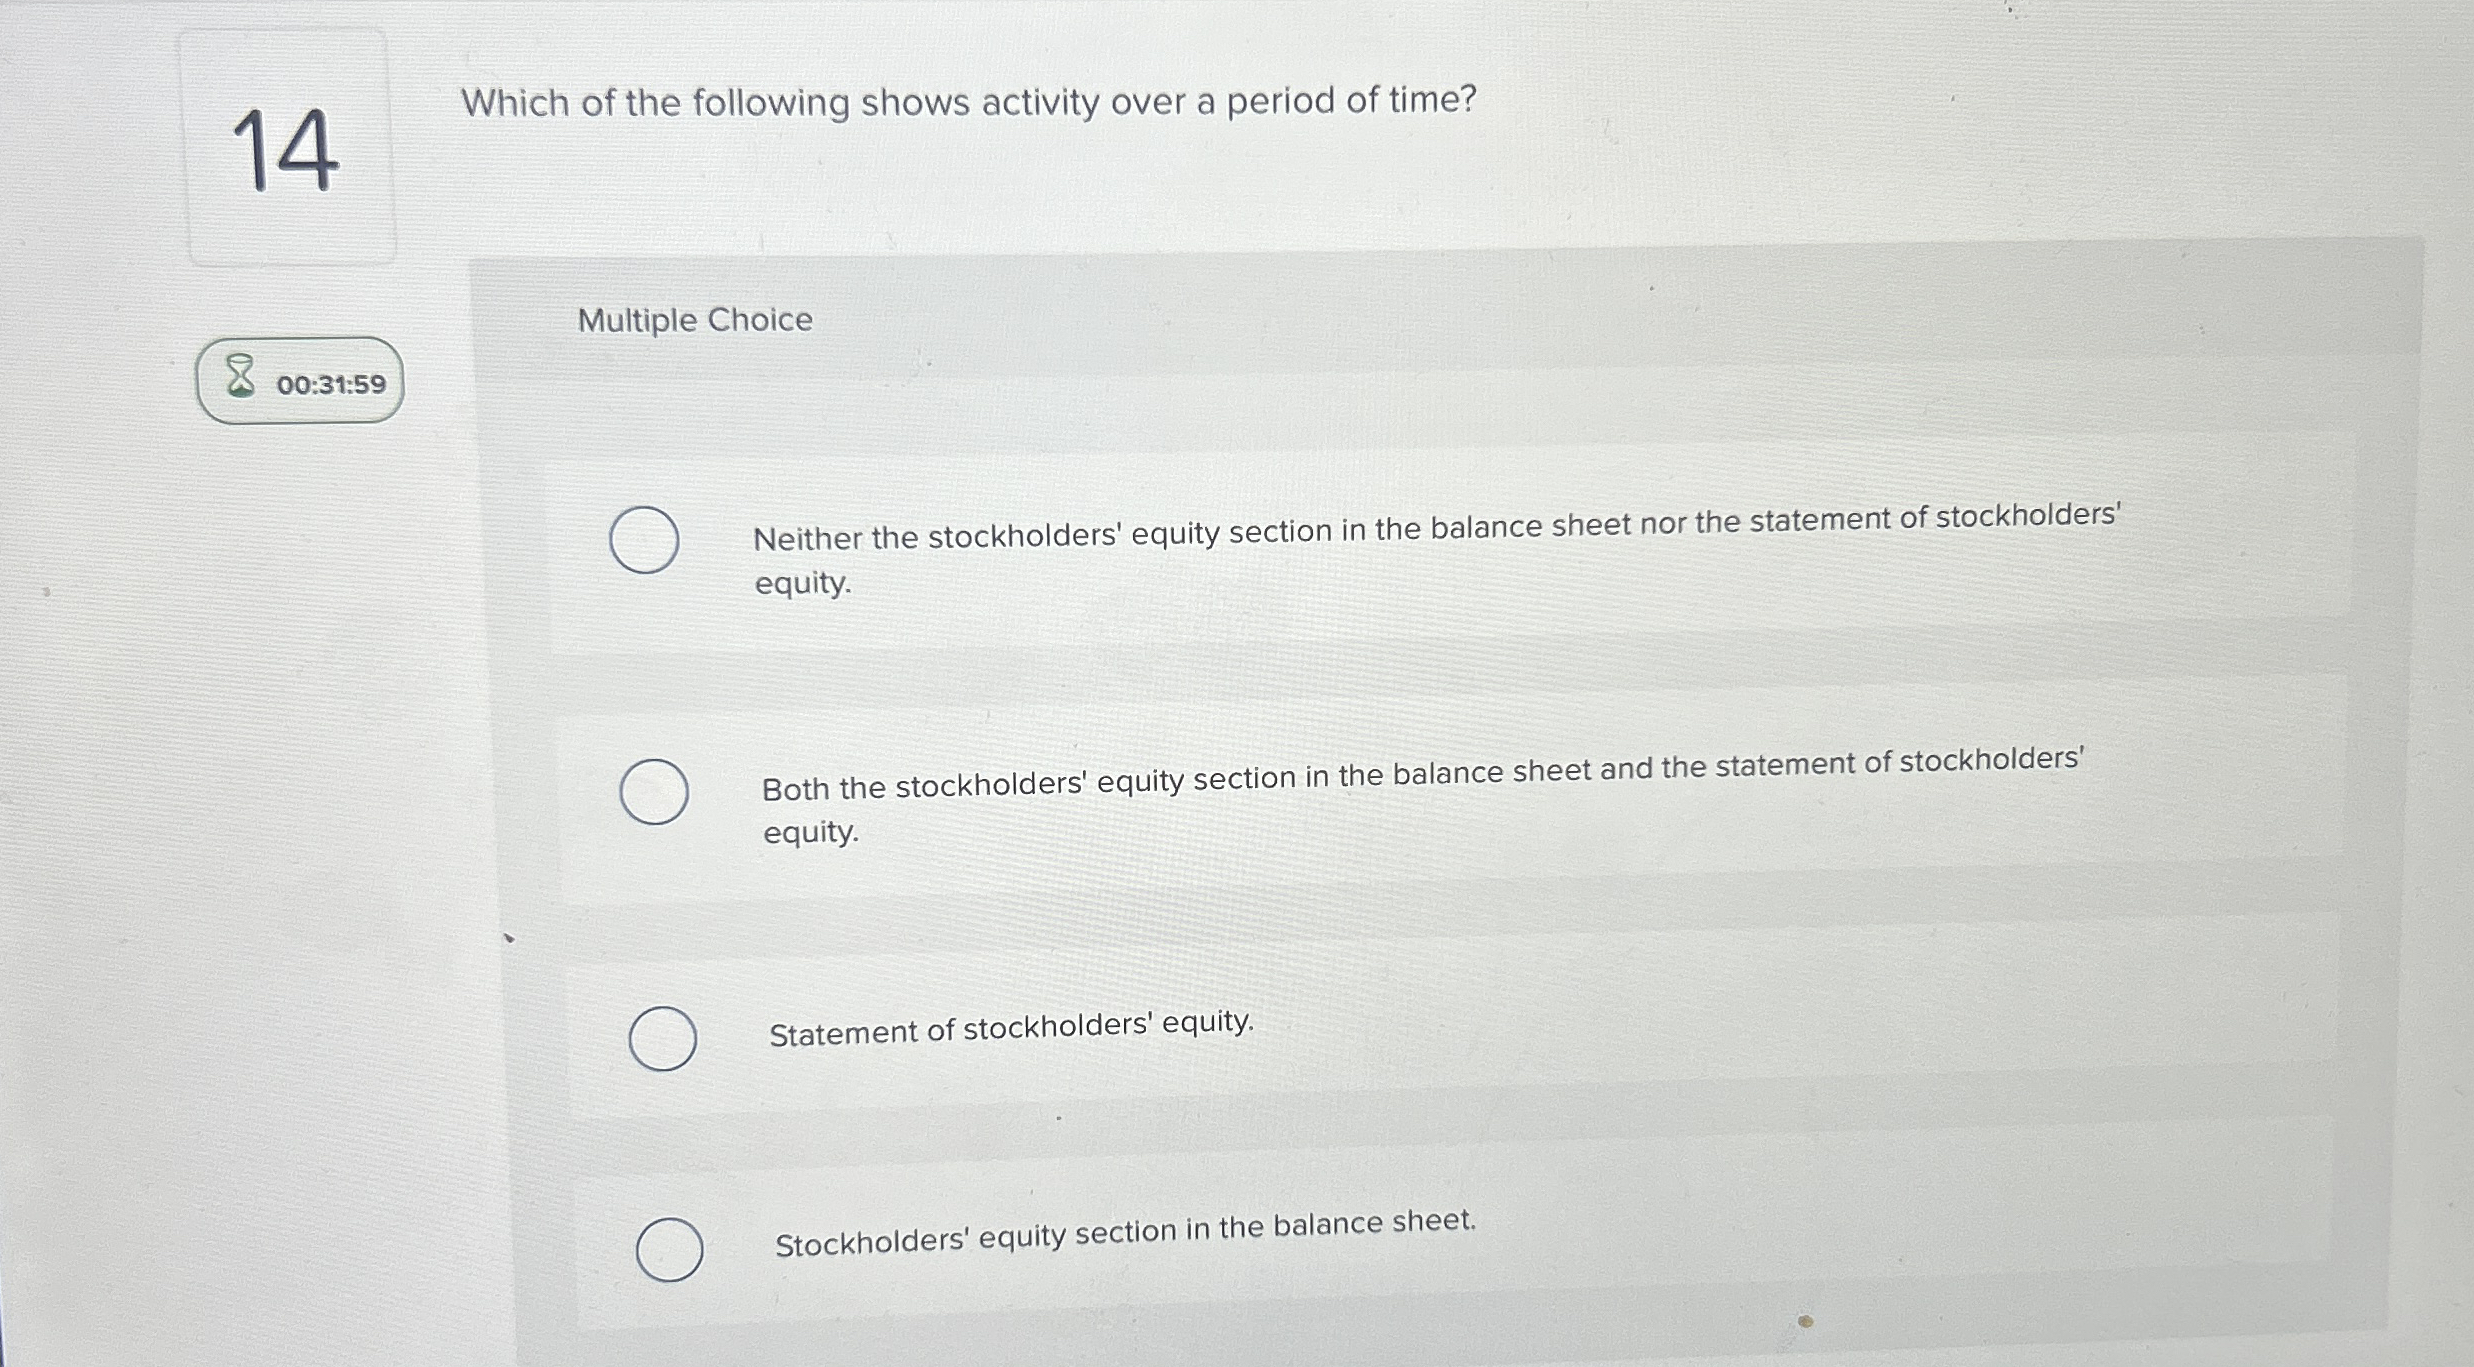
Task: Click the third answer option text
Action: coord(1012,1027)
